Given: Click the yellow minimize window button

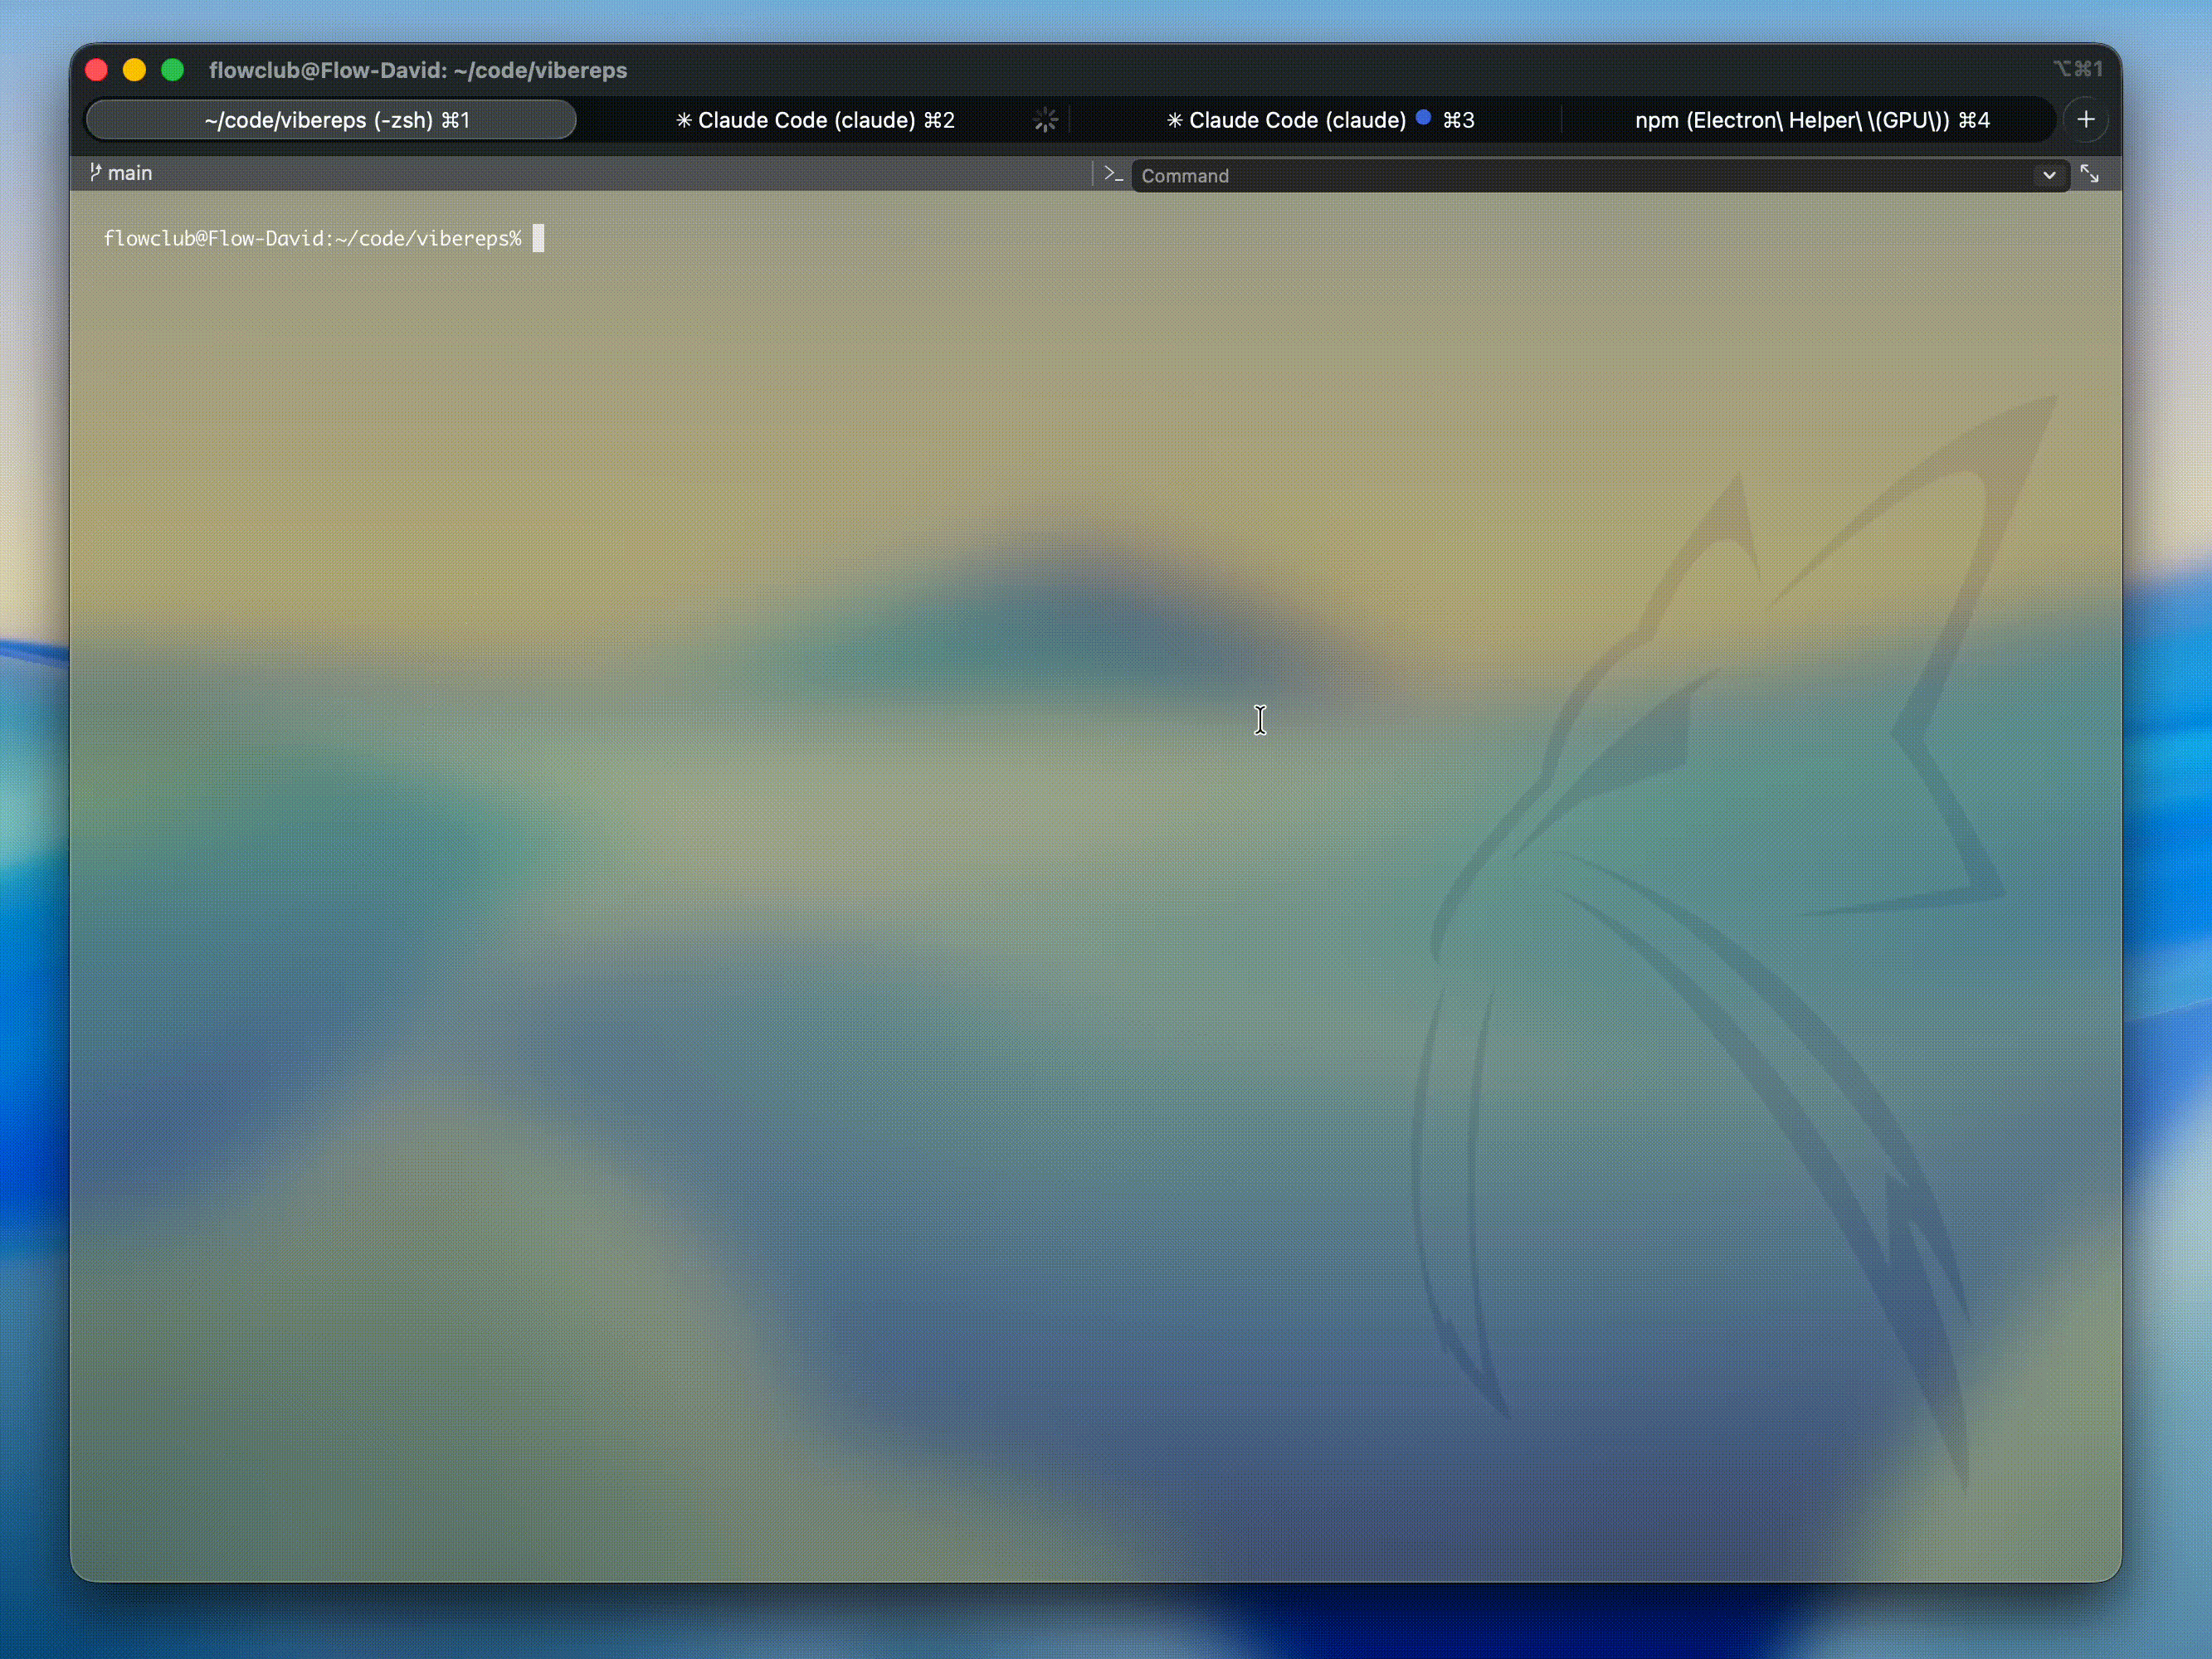Looking at the screenshot, I should point(134,70).
